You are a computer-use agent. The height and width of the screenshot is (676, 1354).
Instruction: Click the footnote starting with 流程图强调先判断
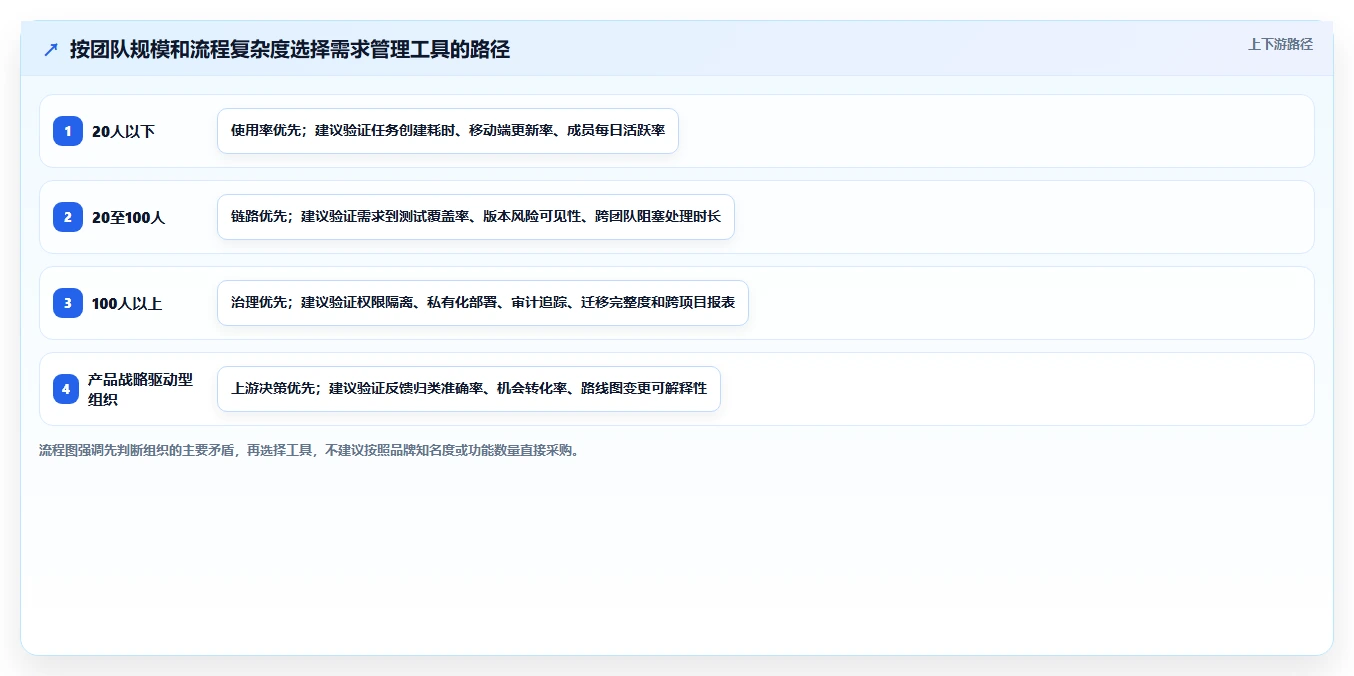click(309, 450)
